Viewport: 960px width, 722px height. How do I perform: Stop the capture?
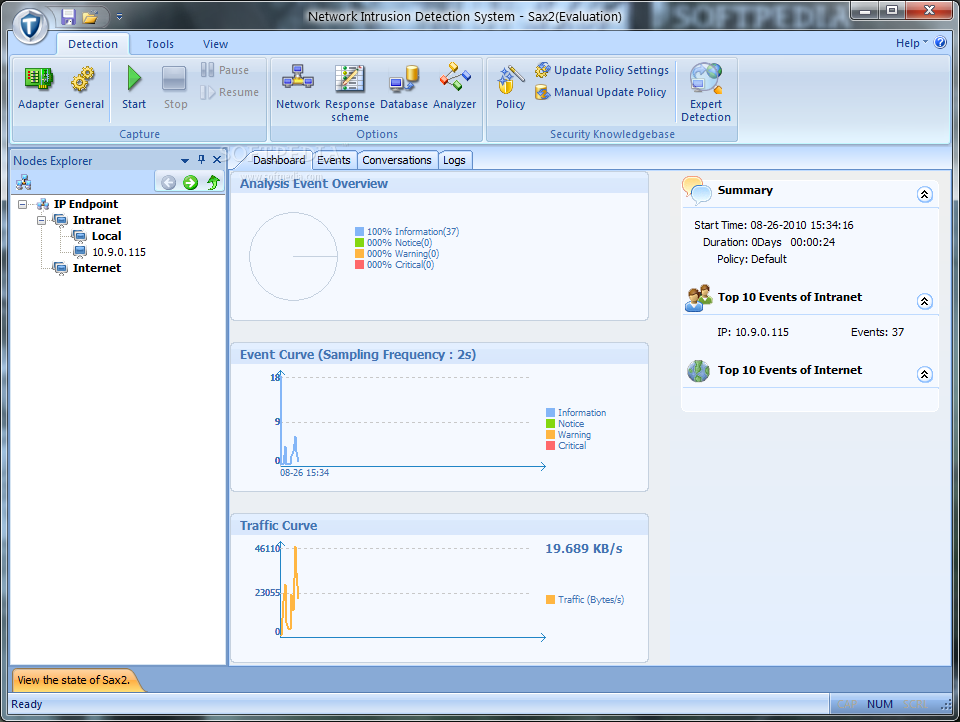(175, 88)
